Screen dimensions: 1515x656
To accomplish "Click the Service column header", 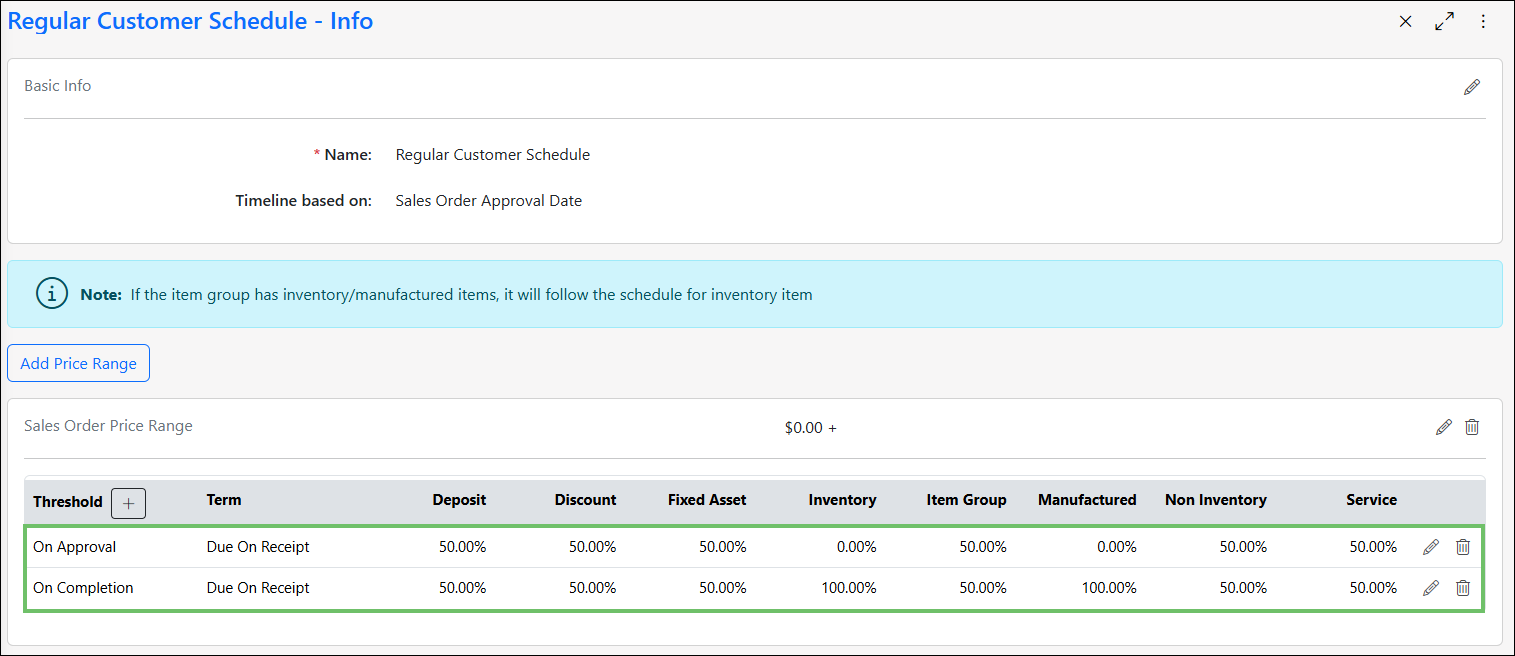I will [x=1371, y=500].
